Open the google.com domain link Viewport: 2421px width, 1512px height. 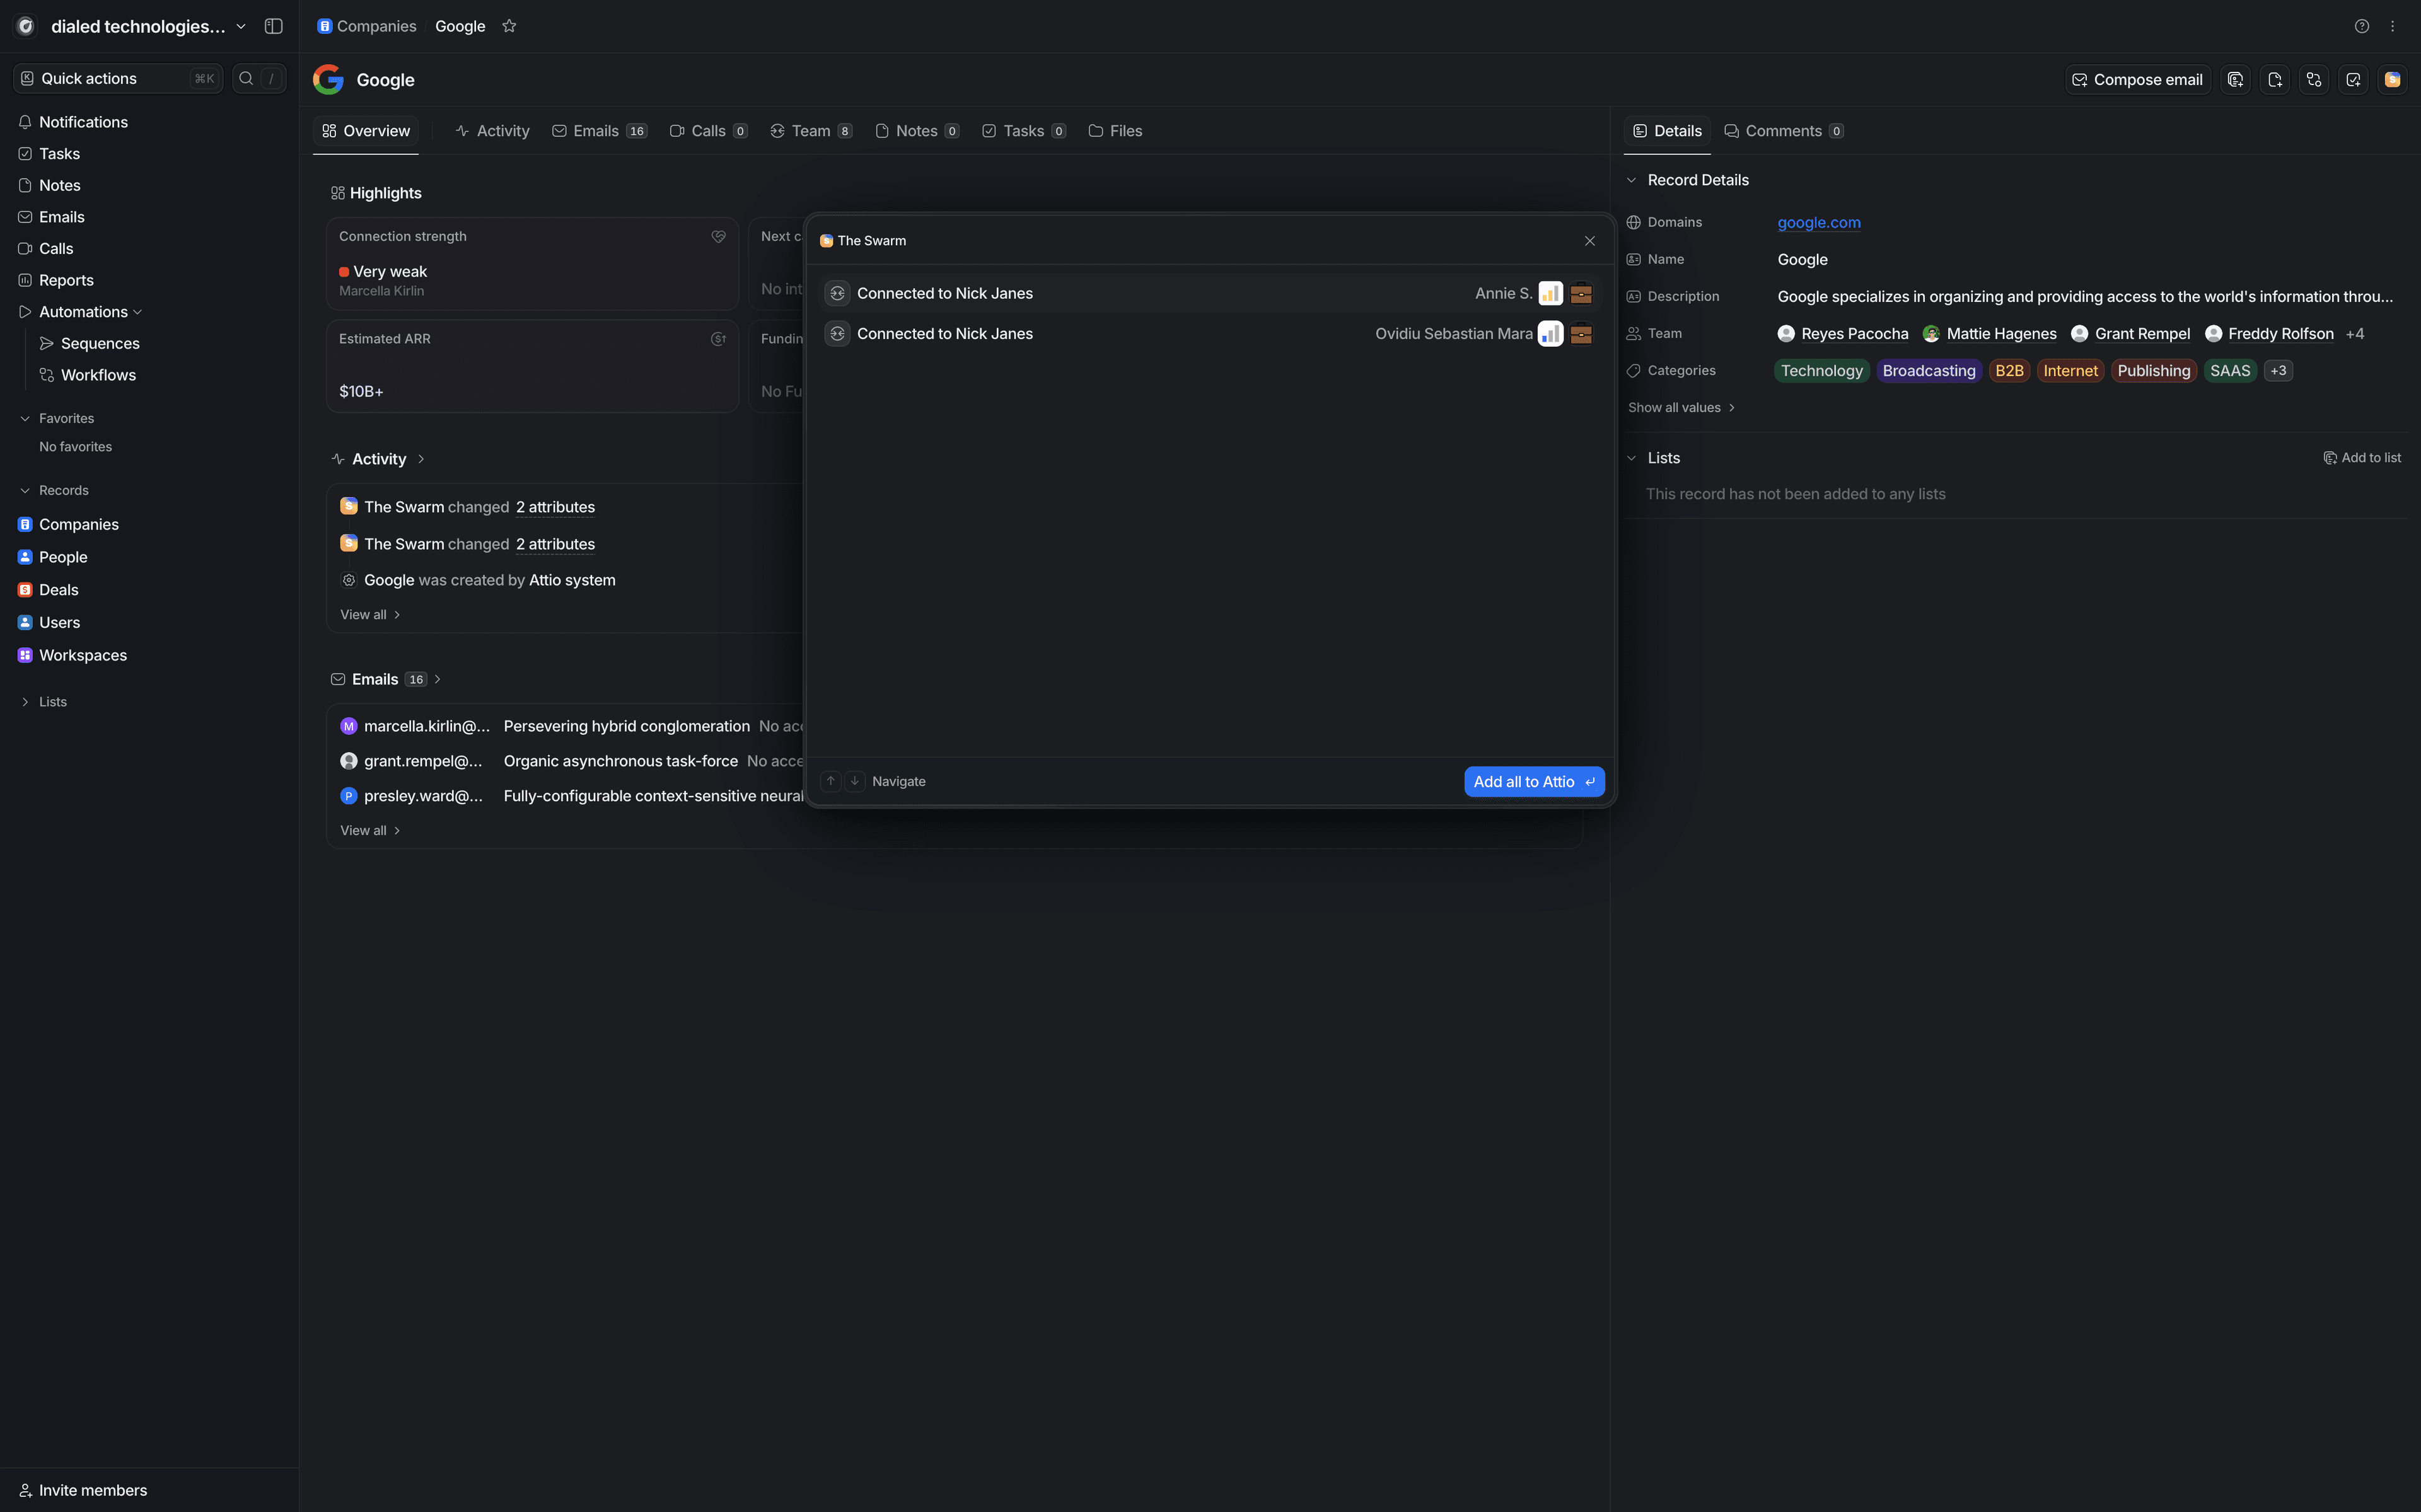pyautogui.click(x=1818, y=222)
